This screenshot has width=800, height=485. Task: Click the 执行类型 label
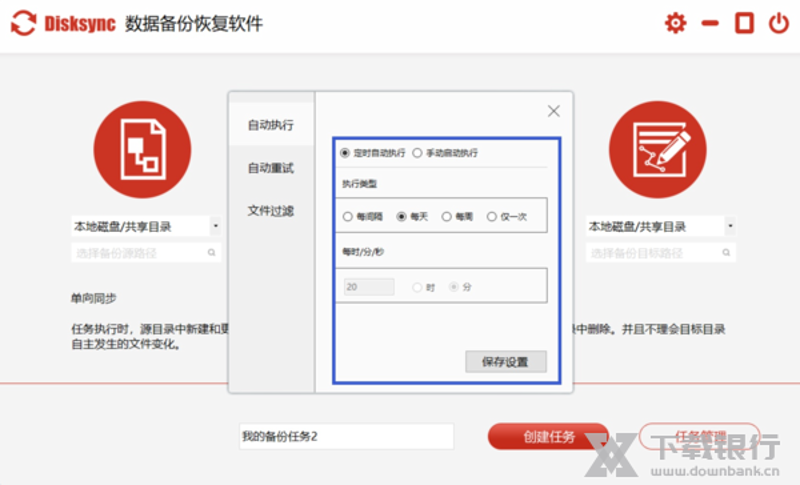click(359, 184)
